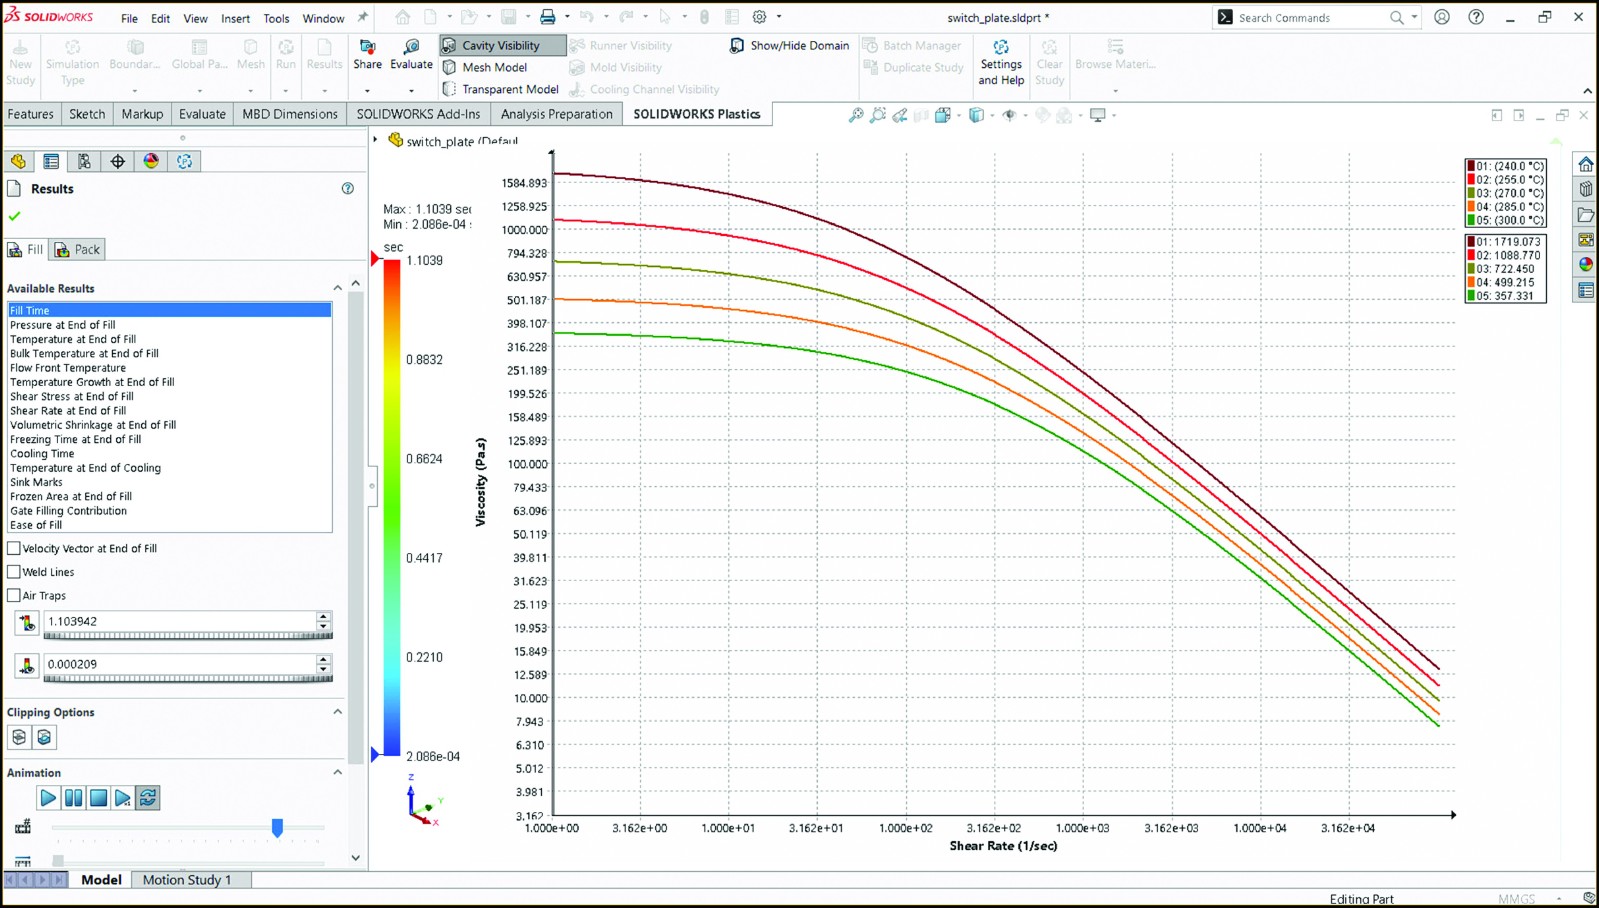Open the Tools menu
1599x908 pixels.
[x=276, y=18]
